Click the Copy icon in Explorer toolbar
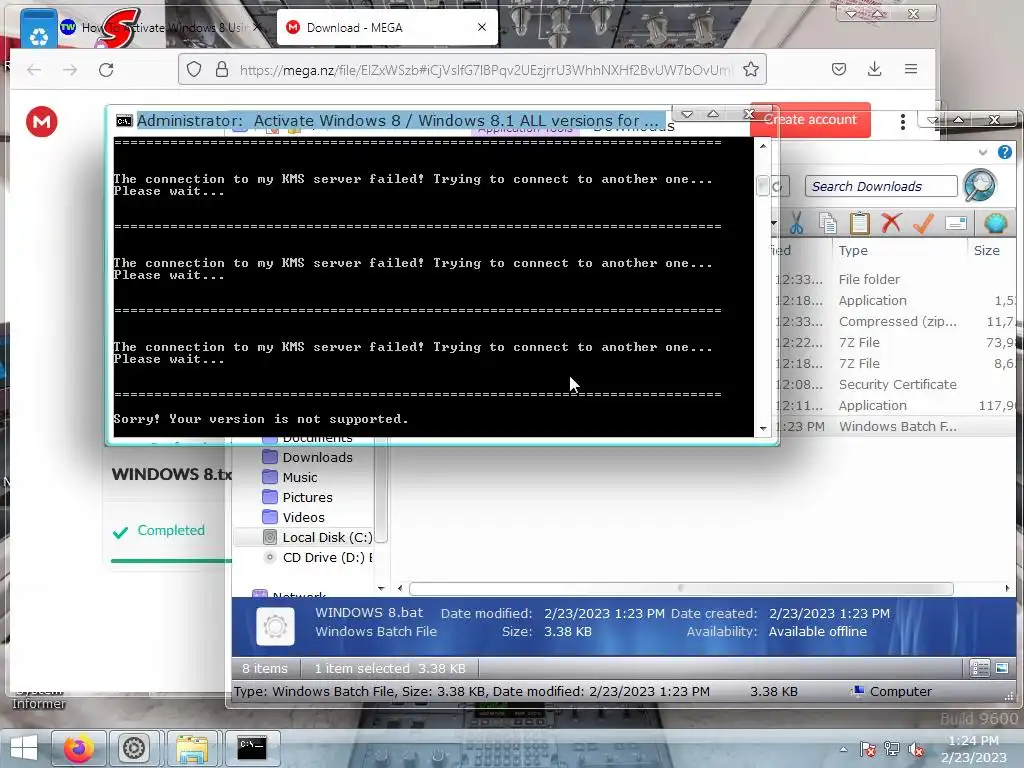The width and height of the screenshot is (1024, 768). [828, 223]
